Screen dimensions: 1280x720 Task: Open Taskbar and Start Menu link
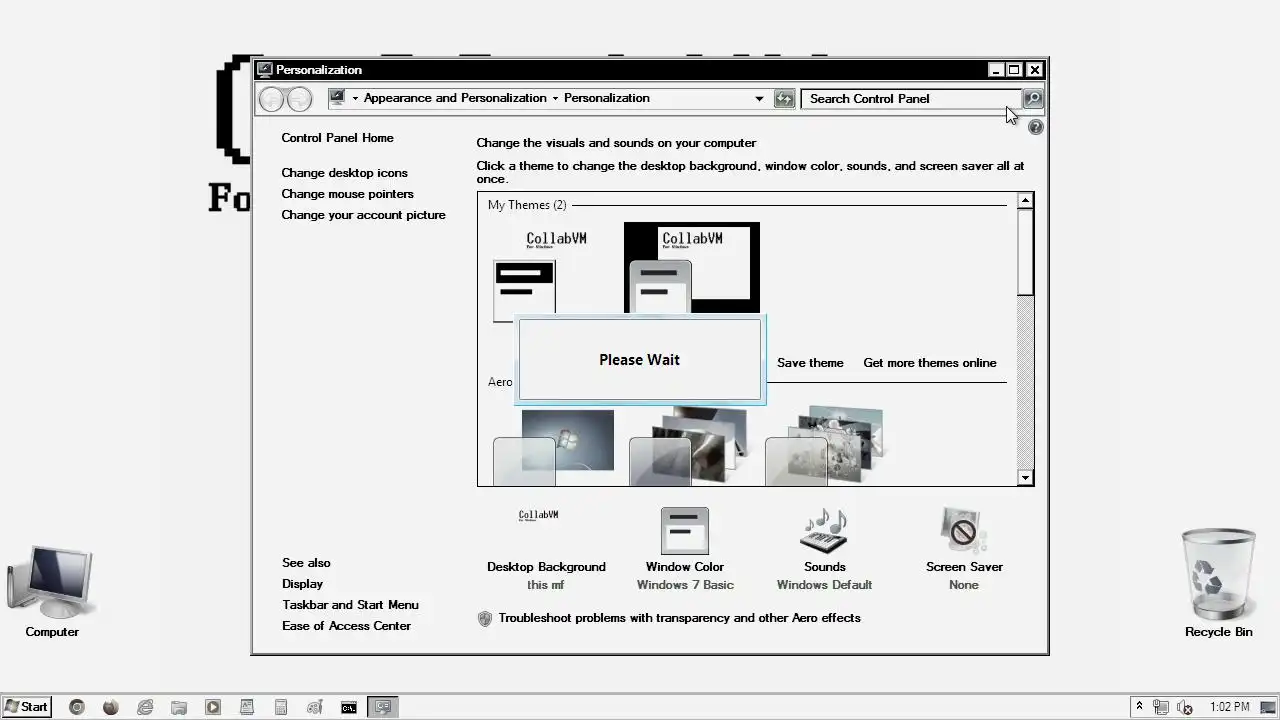click(350, 605)
